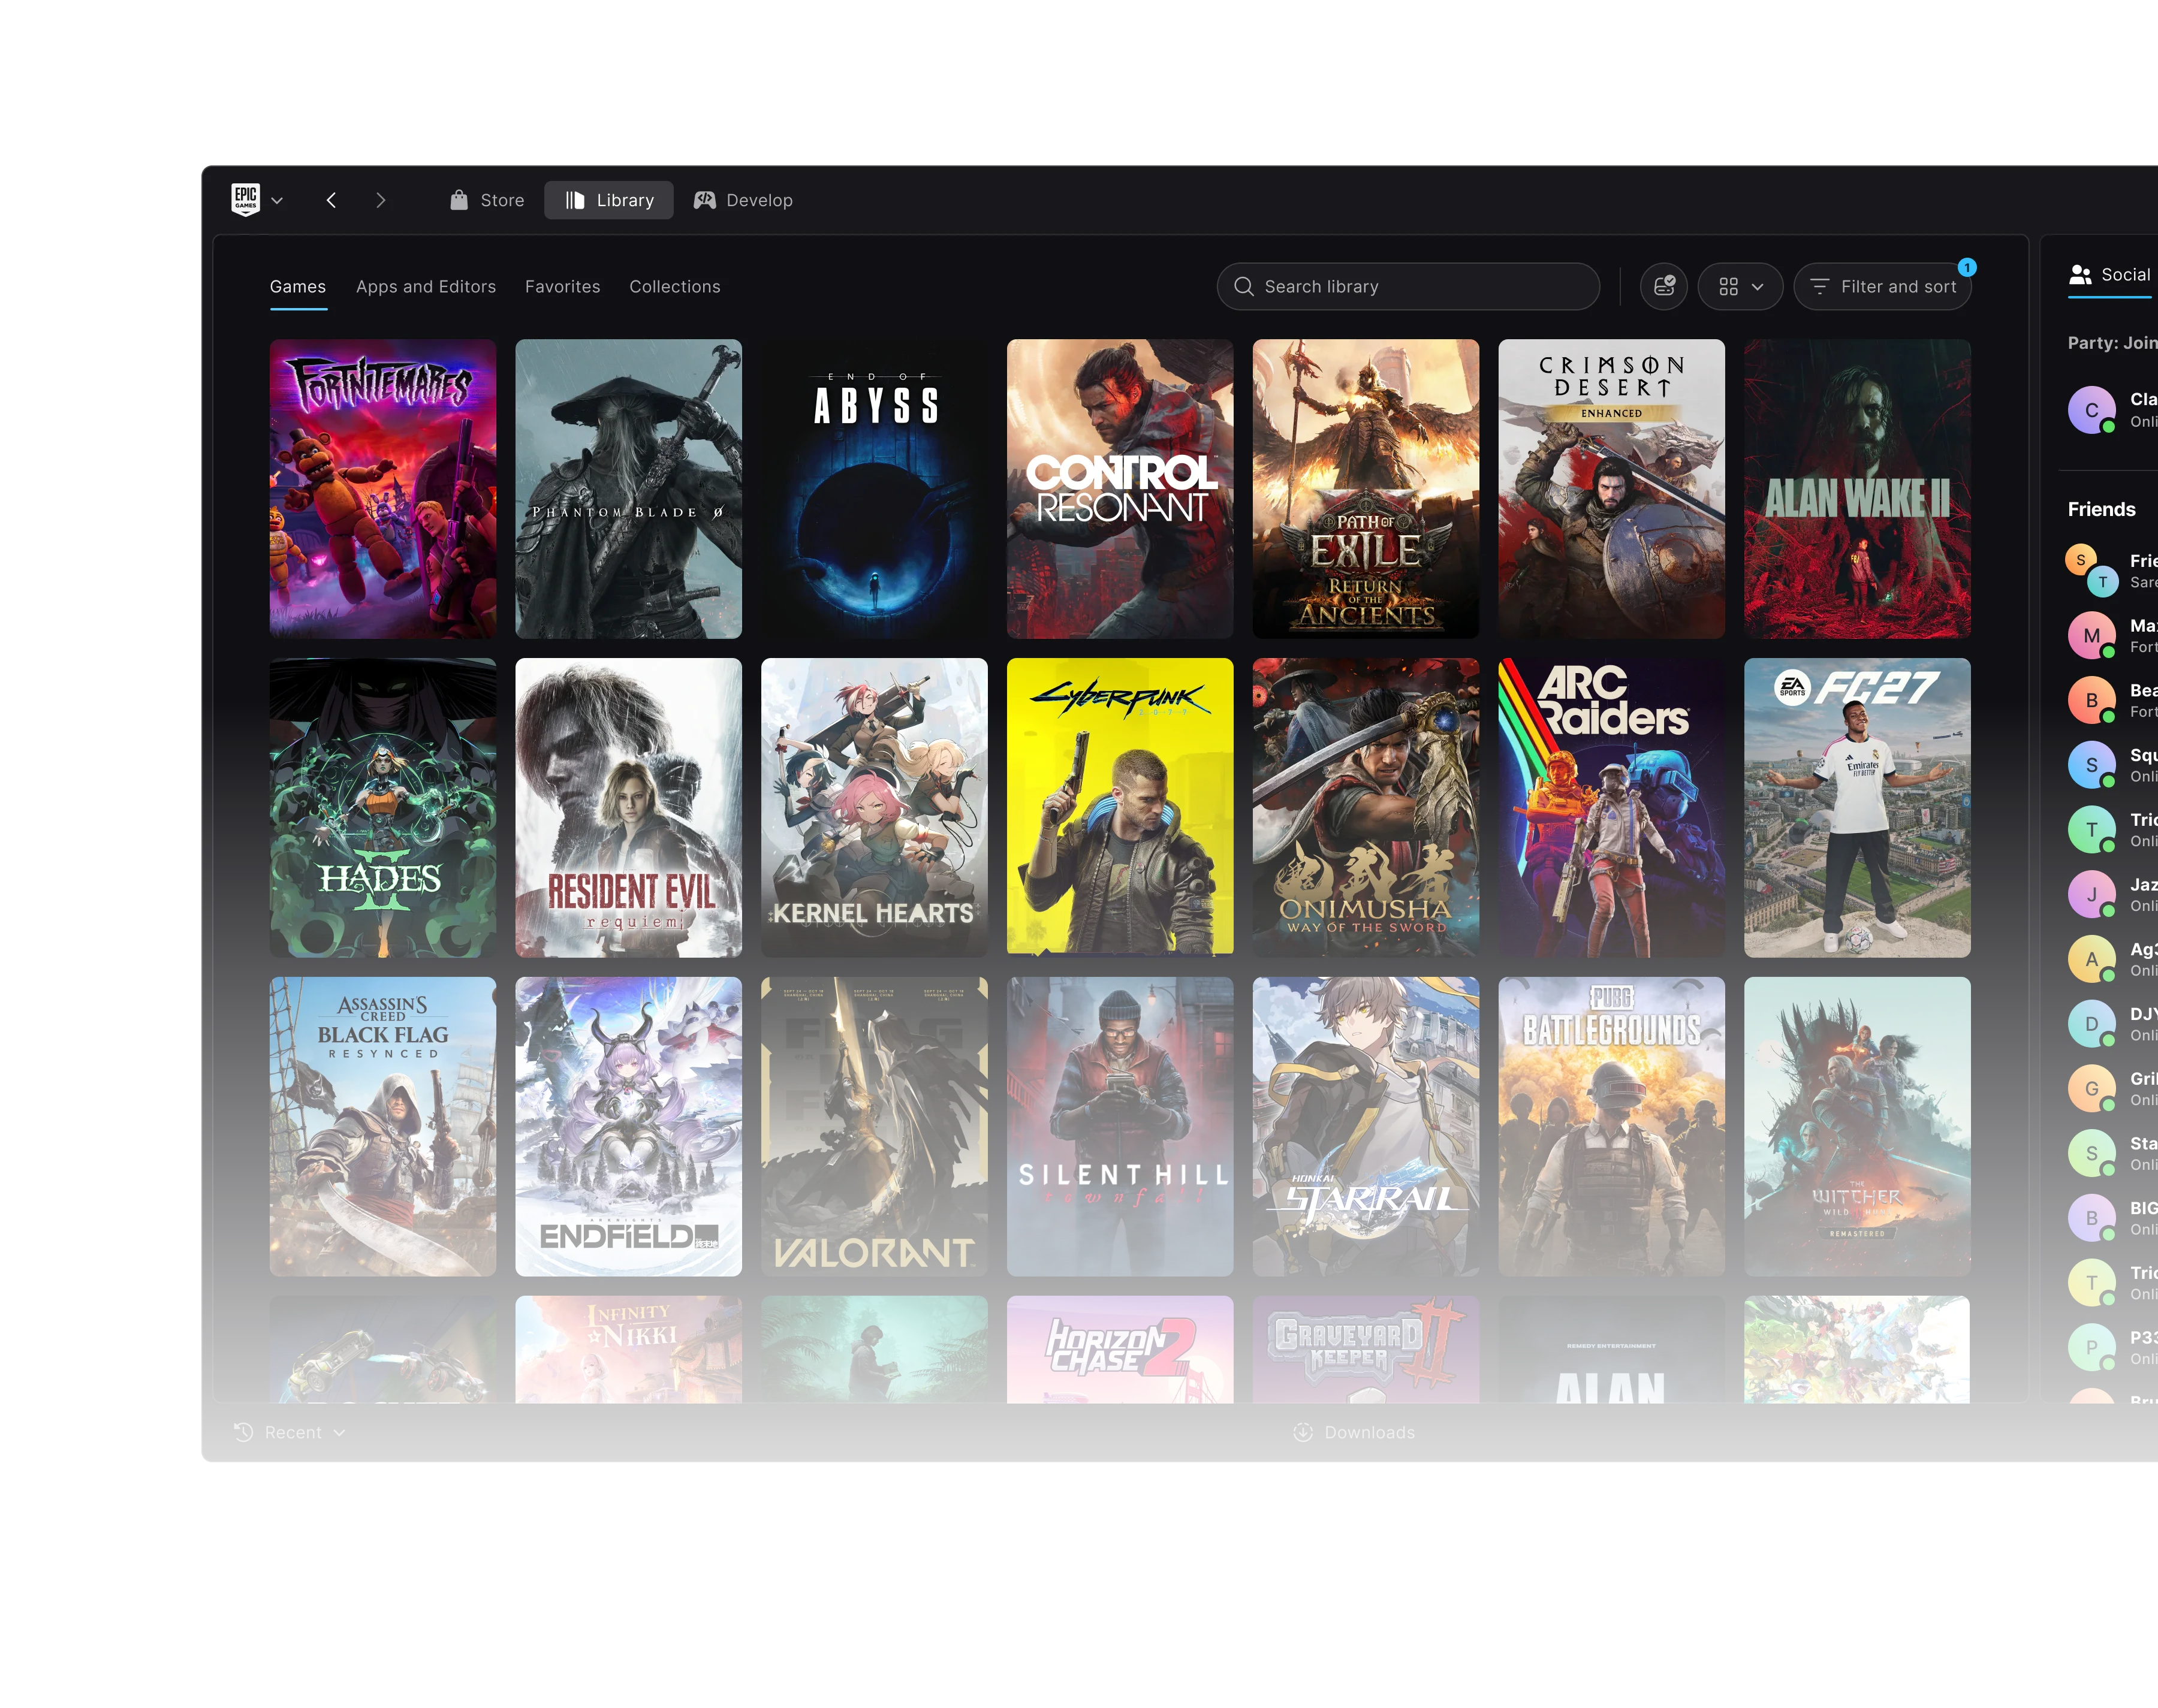Screen dimensions: 2158x1708
Task: Switch to the Favorites tab
Action: (x=563, y=286)
